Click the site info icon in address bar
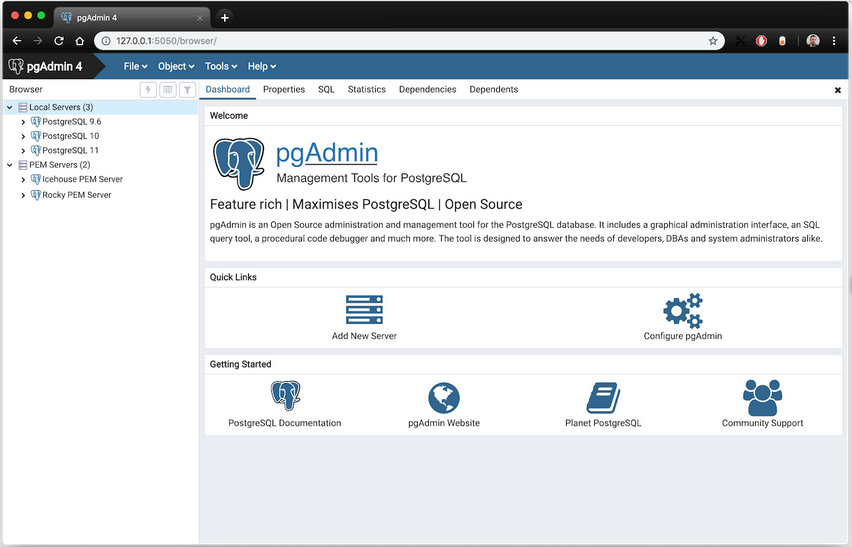852x547 pixels. tap(106, 41)
